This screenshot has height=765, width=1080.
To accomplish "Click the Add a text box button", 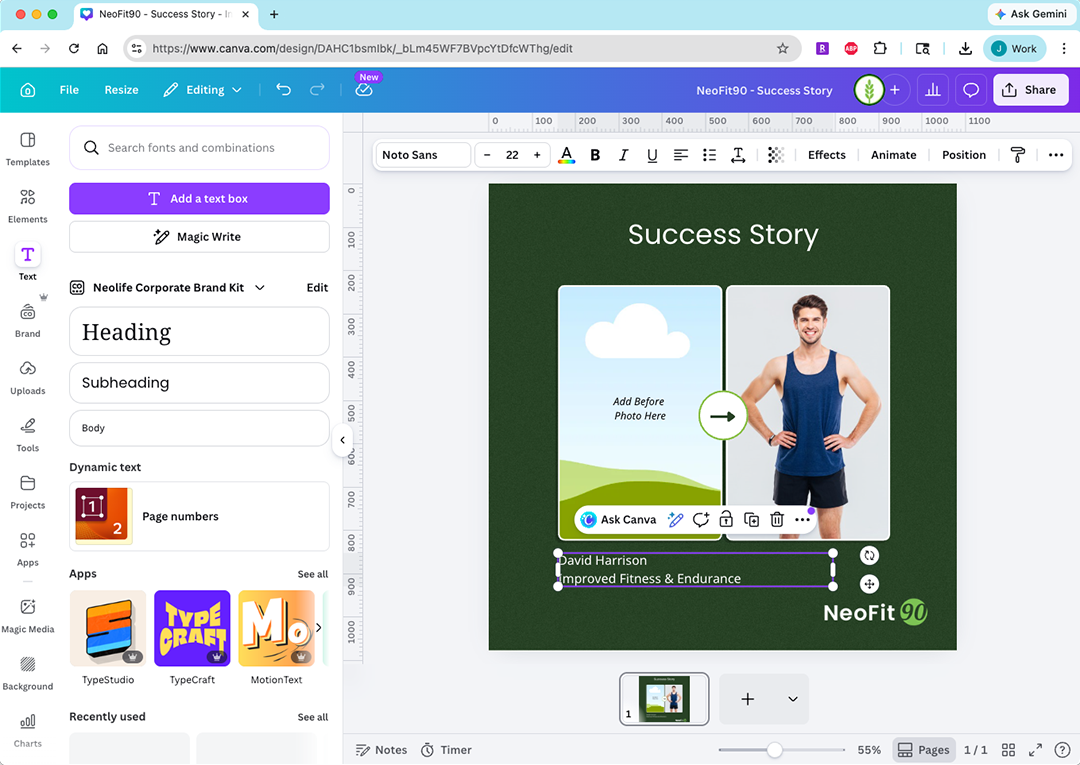I will [199, 199].
